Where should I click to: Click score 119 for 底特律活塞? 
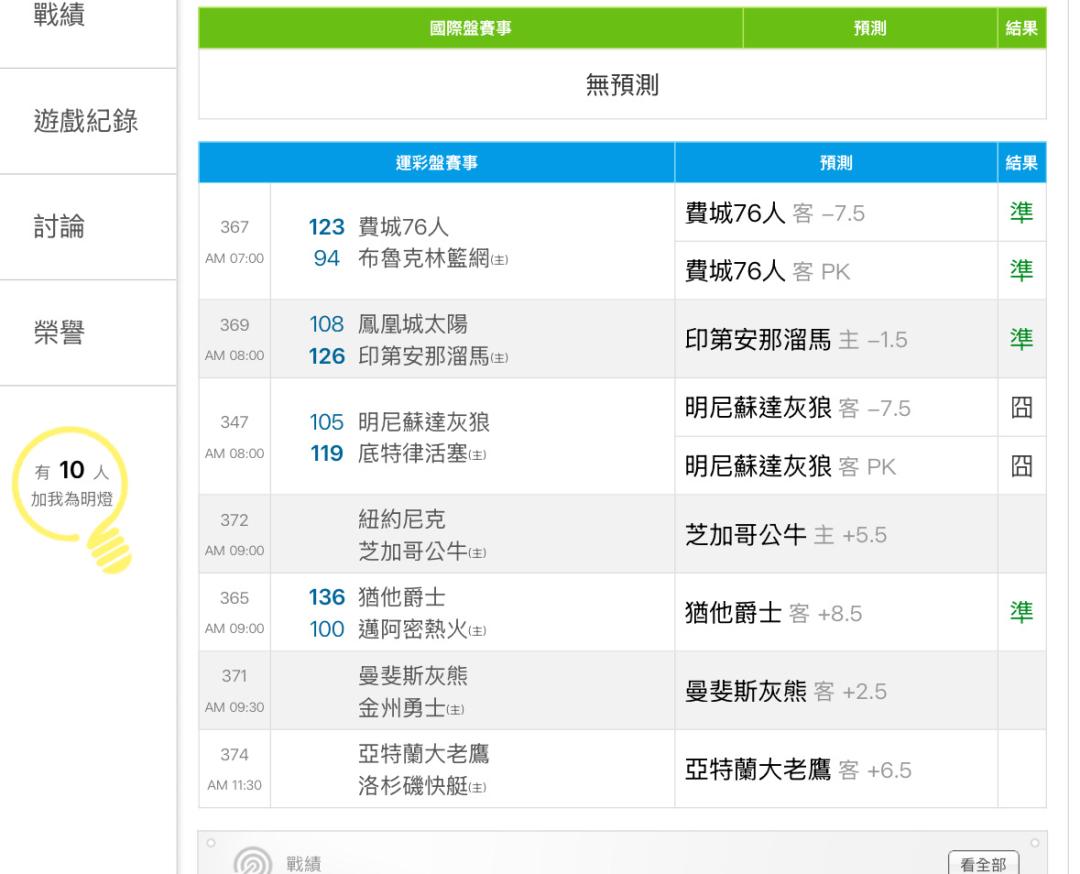[x=326, y=454]
